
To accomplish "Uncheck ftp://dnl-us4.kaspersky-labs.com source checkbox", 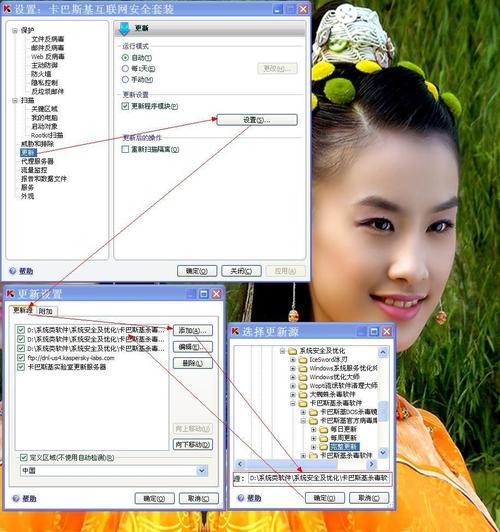I will [21, 358].
